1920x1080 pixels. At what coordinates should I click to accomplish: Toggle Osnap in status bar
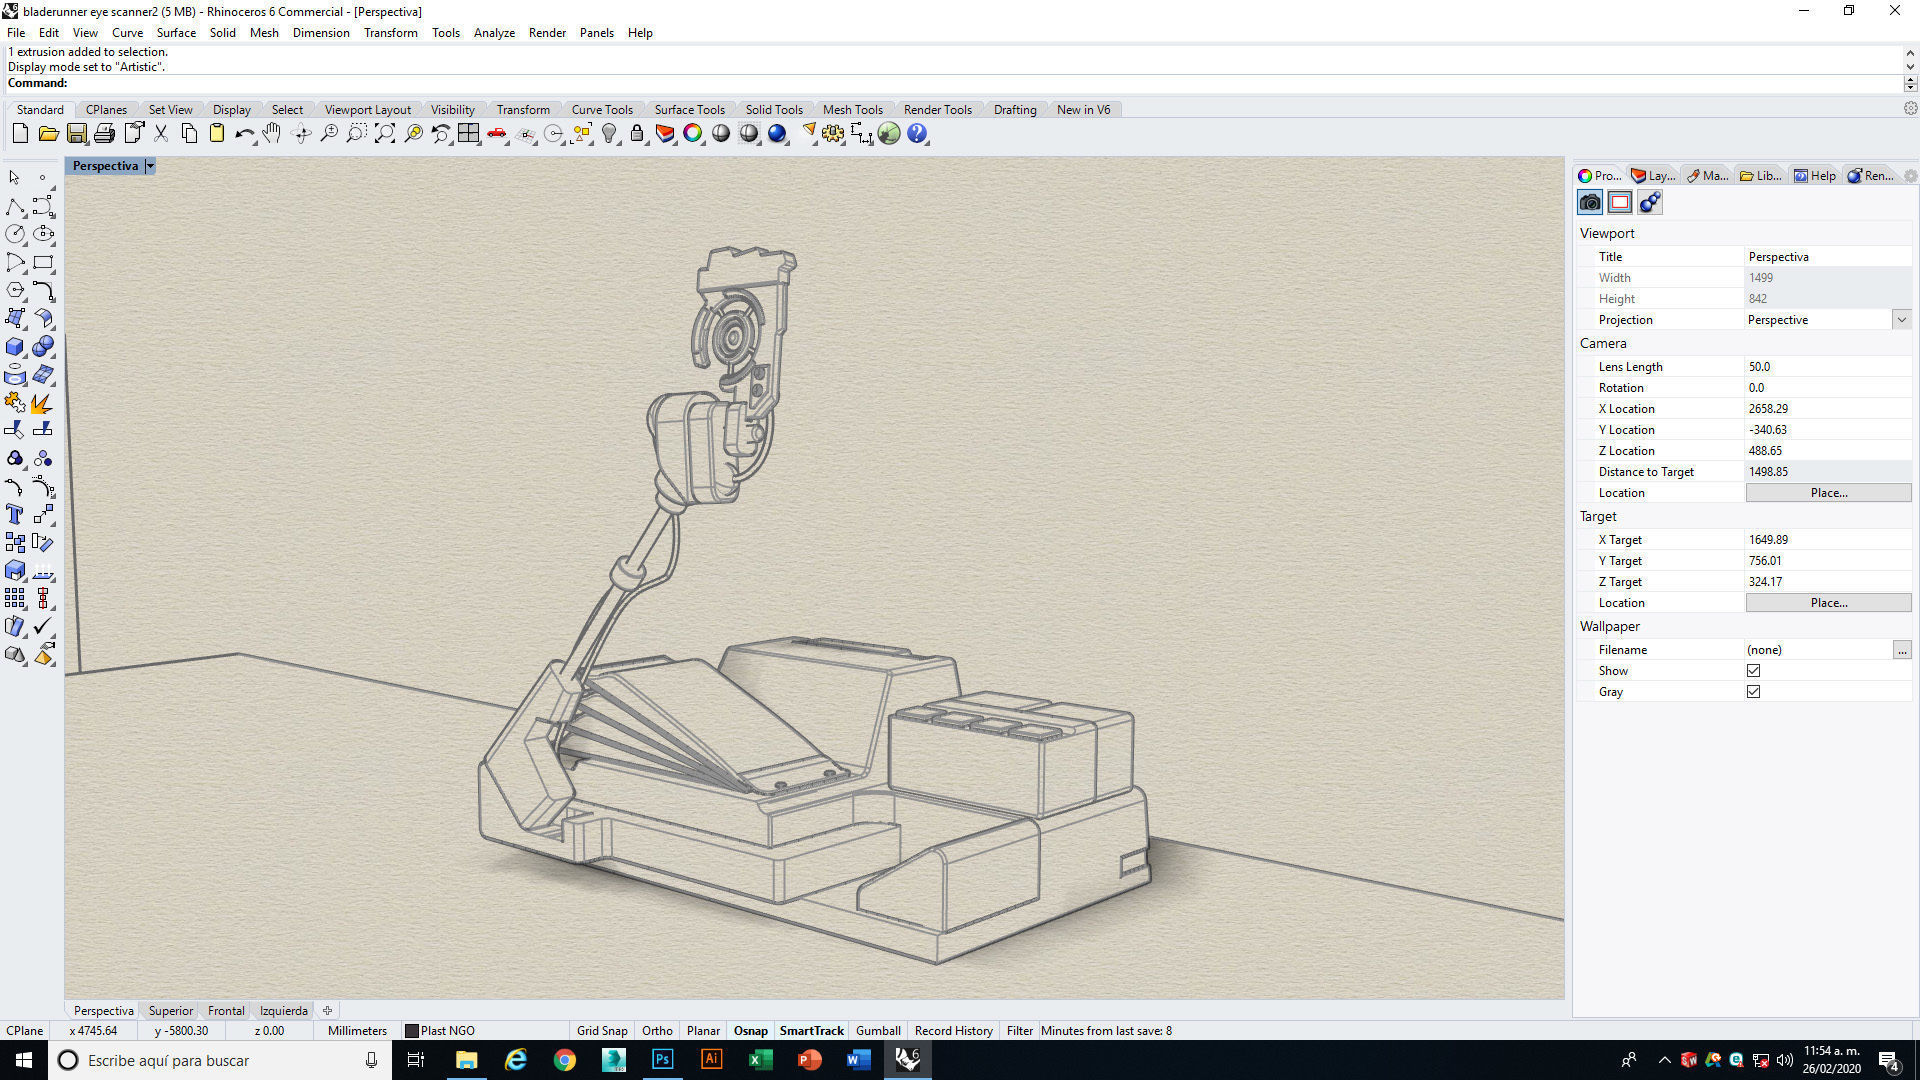pyautogui.click(x=751, y=1031)
